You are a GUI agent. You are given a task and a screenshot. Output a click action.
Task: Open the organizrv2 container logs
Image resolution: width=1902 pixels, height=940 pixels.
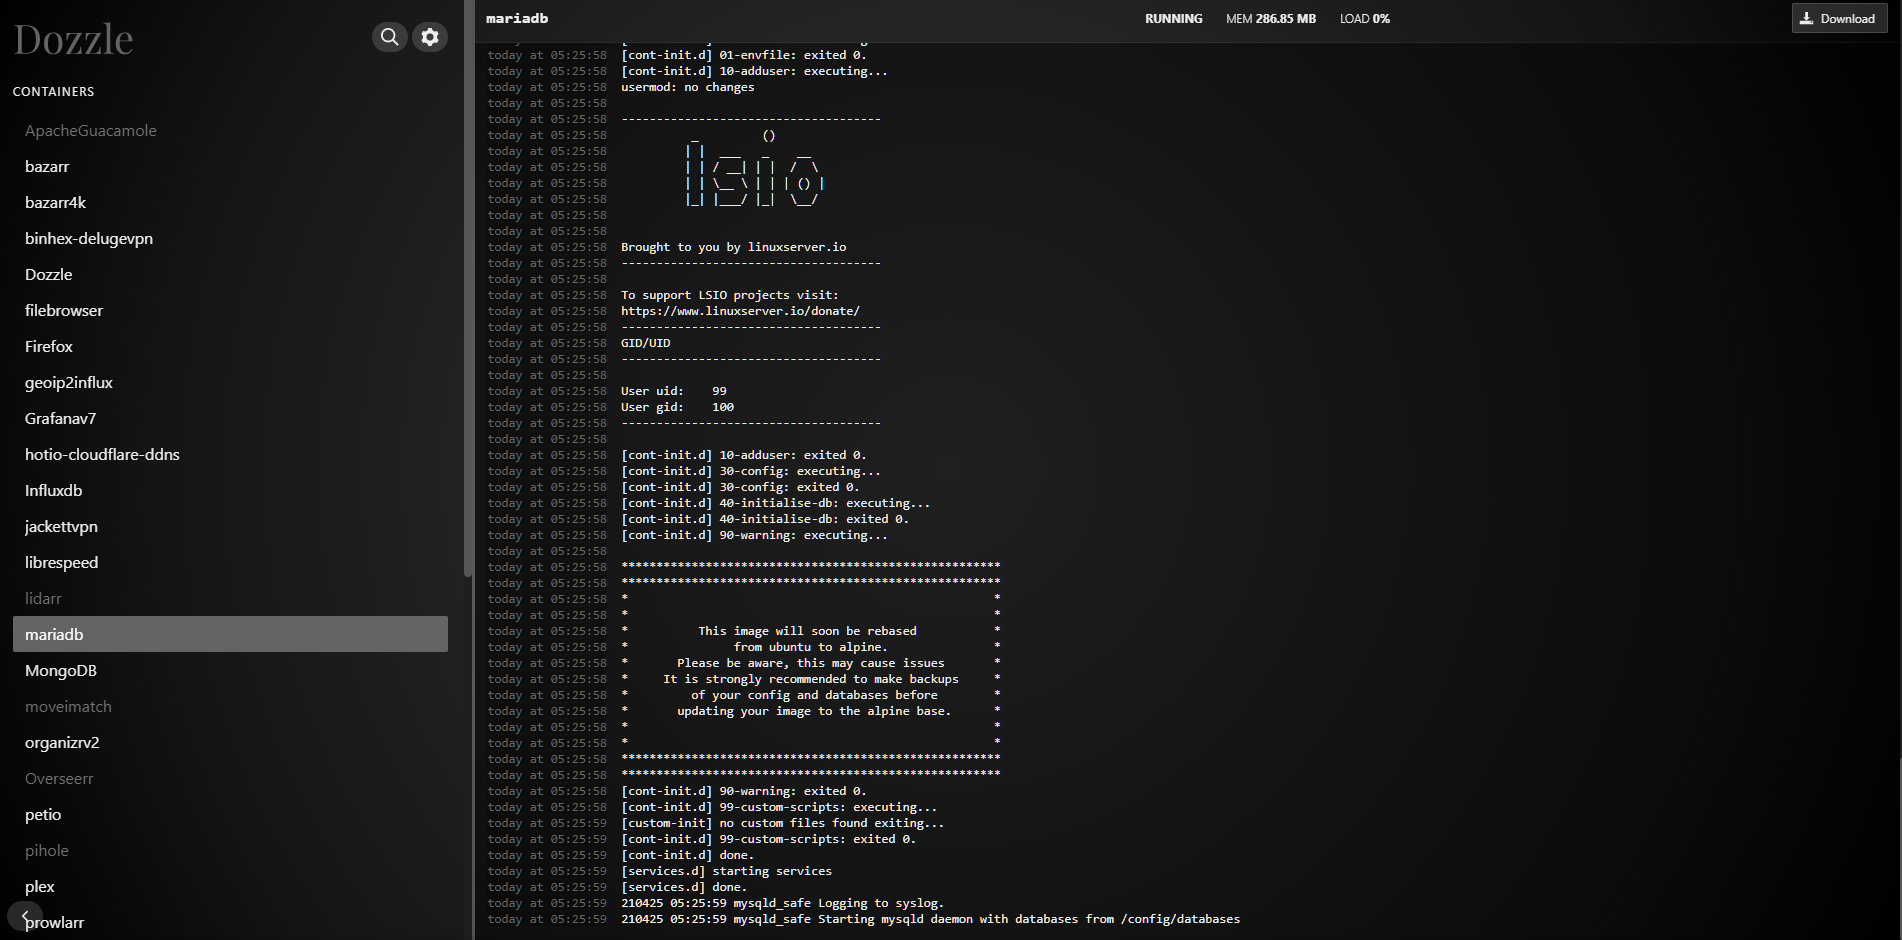tap(62, 743)
